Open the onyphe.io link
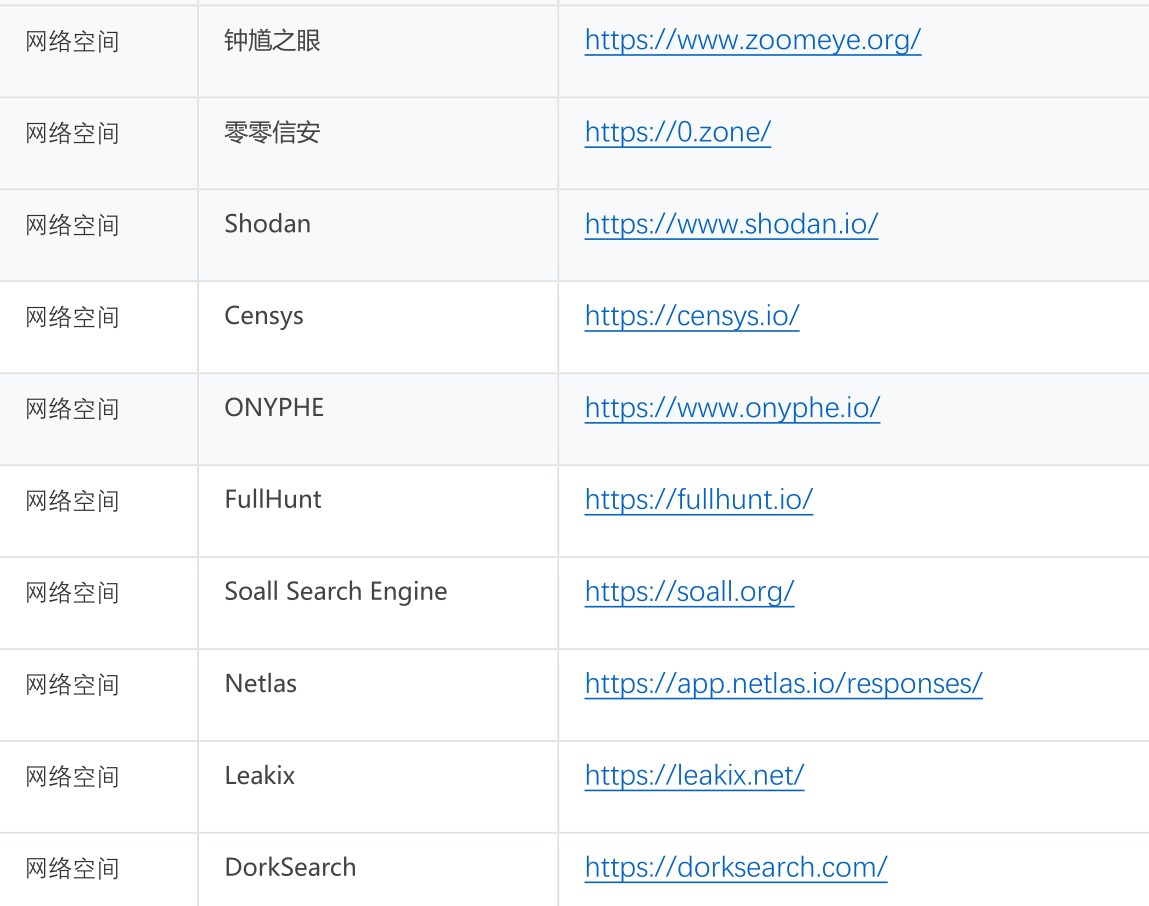Image resolution: width=1149 pixels, height=906 pixels. point(732,408)
